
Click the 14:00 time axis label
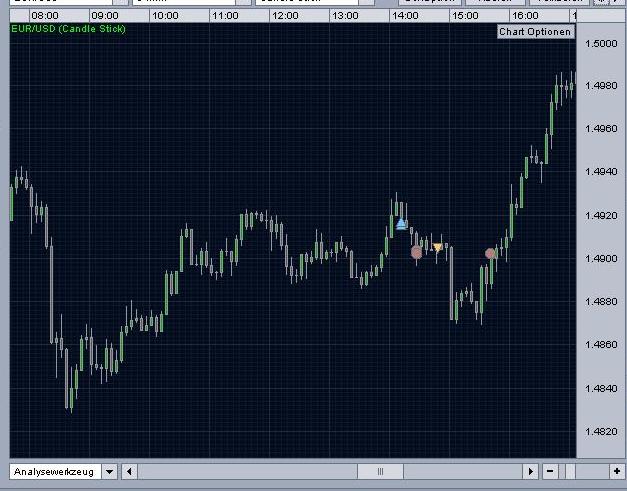coord(405,16)
